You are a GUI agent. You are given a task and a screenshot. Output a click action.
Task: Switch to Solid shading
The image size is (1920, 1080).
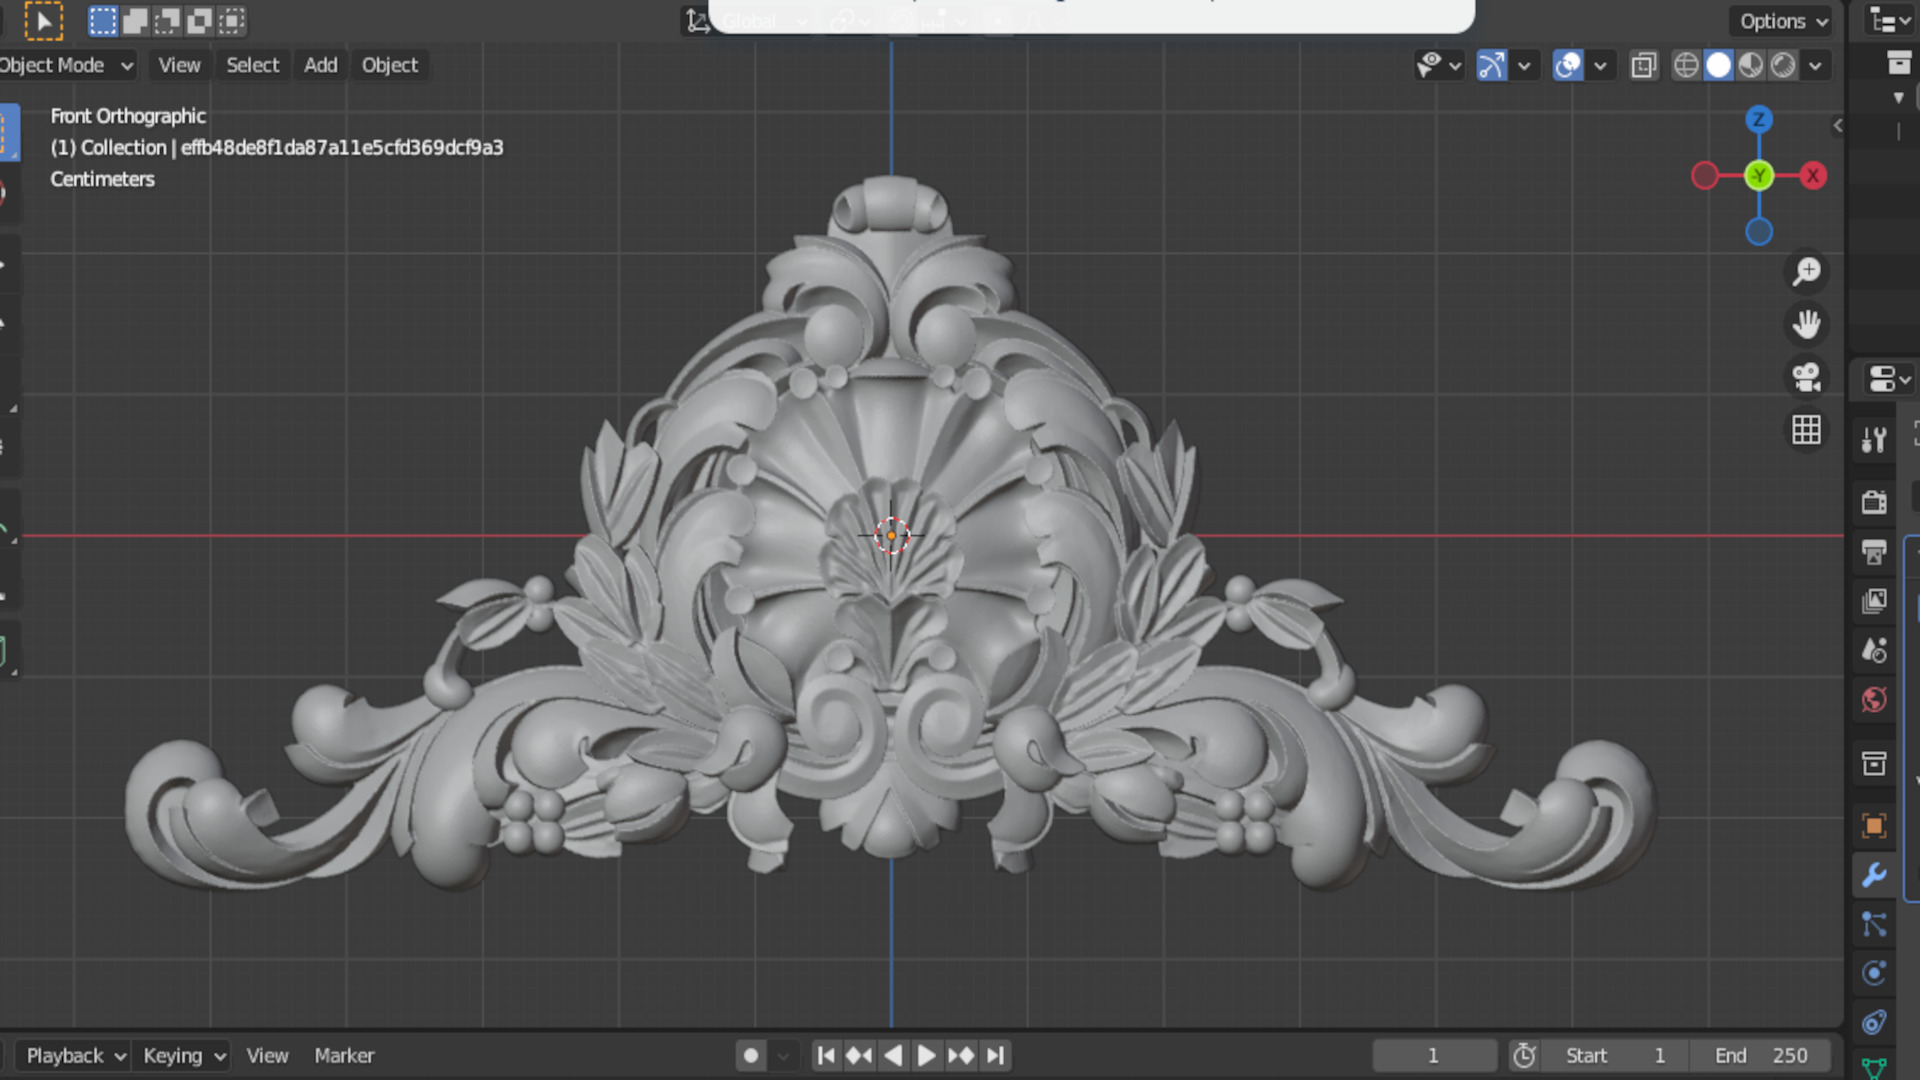(x=1718, y=65)
